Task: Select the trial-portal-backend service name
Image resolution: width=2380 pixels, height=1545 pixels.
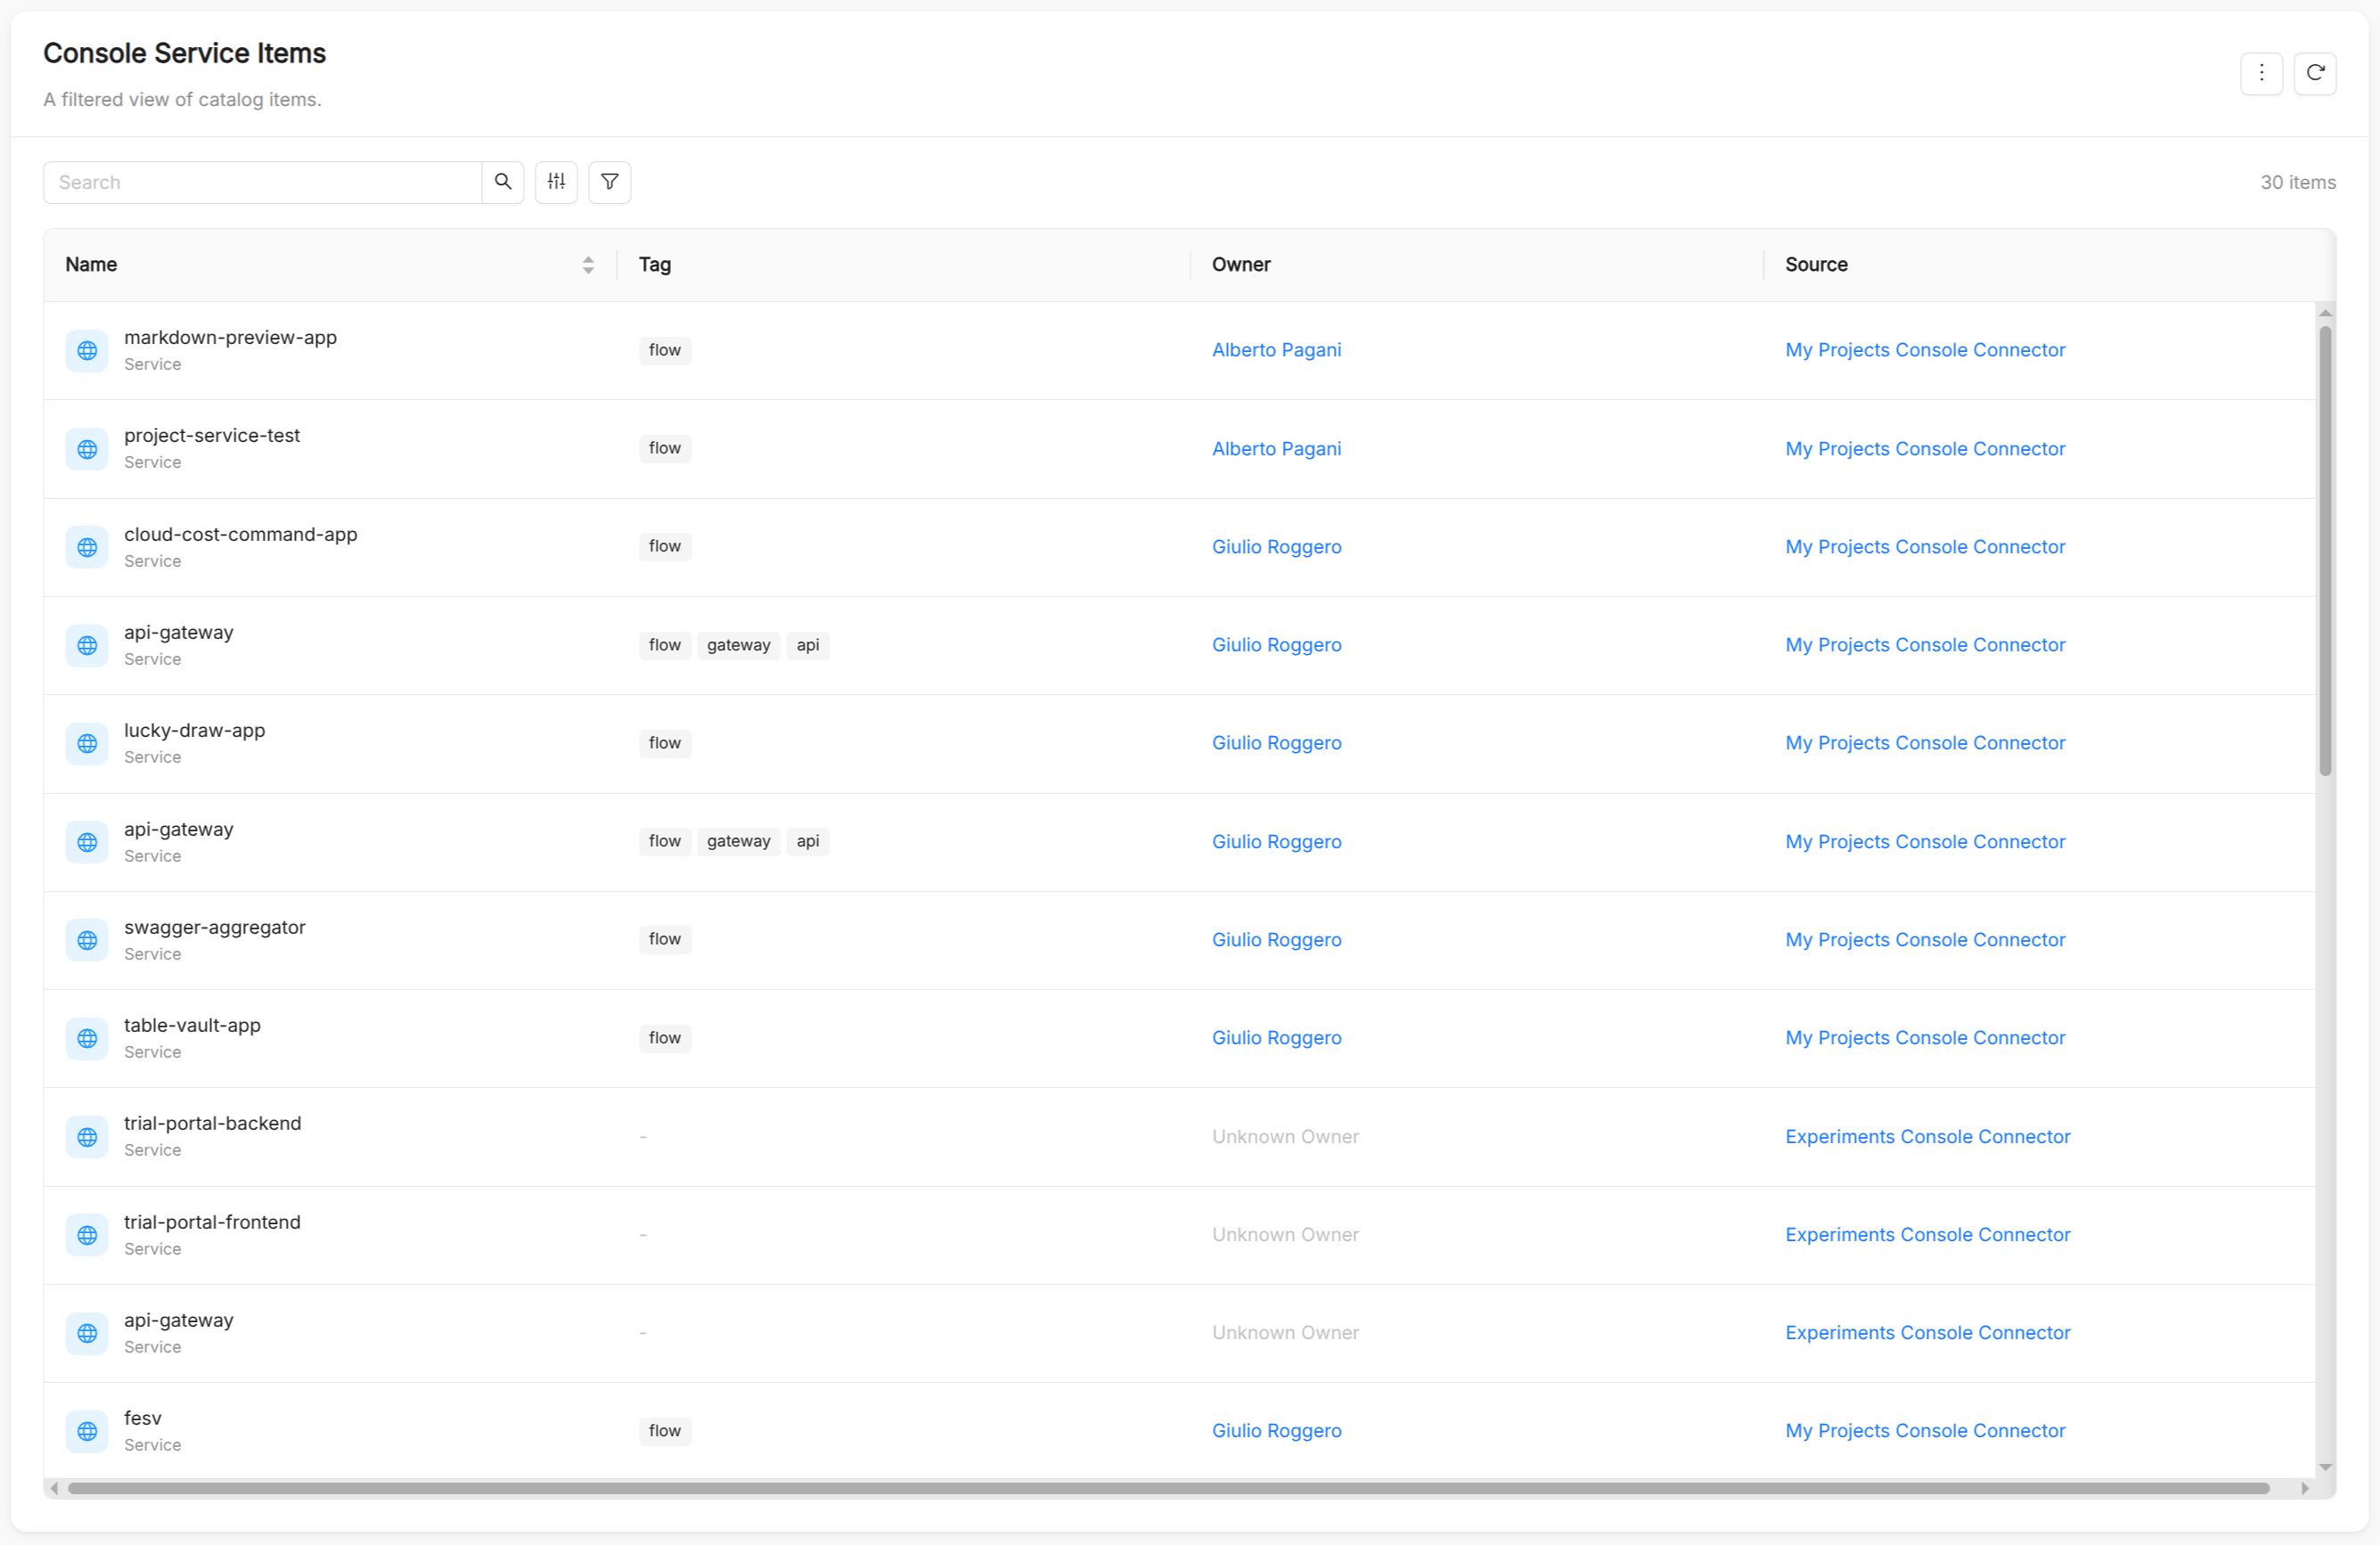Action: coord(213,1124)
